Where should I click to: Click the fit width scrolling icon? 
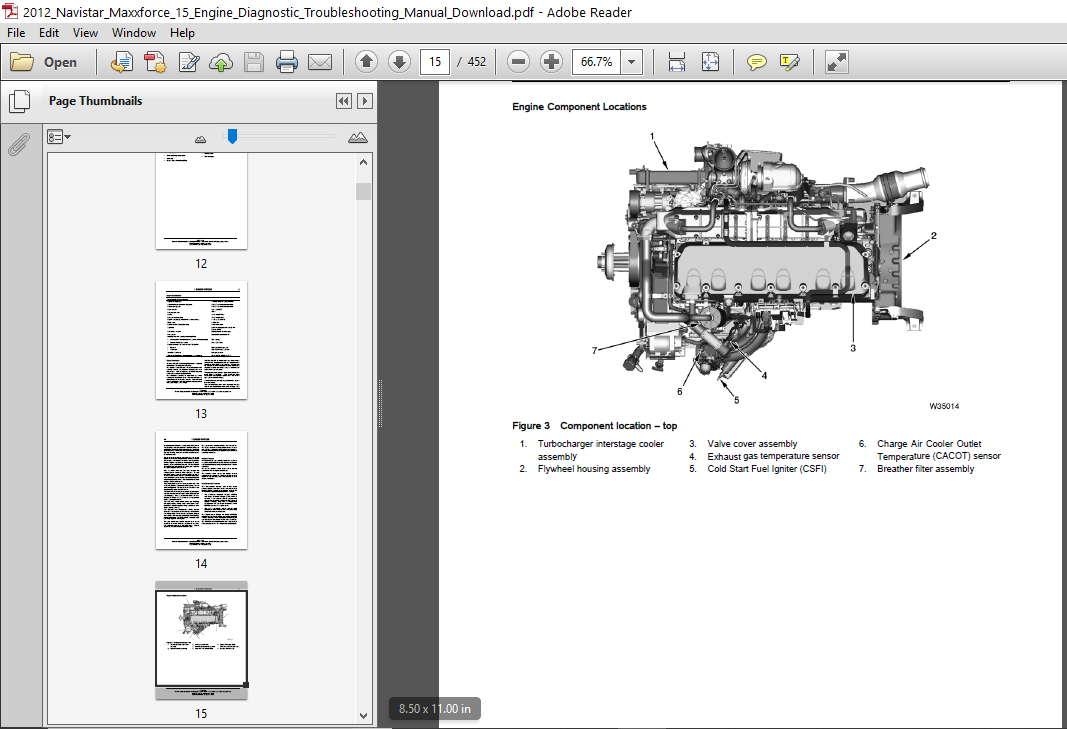(676, 62)
